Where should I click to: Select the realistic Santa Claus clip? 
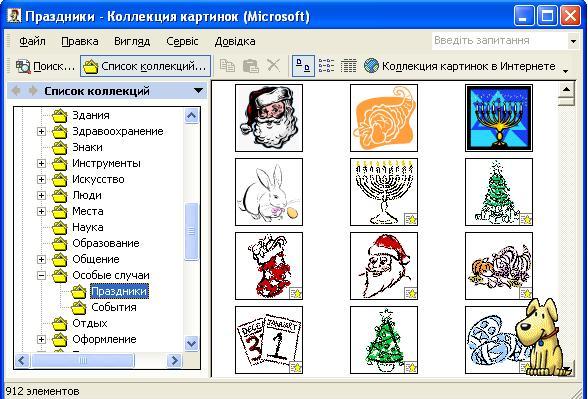click(269, 118)
